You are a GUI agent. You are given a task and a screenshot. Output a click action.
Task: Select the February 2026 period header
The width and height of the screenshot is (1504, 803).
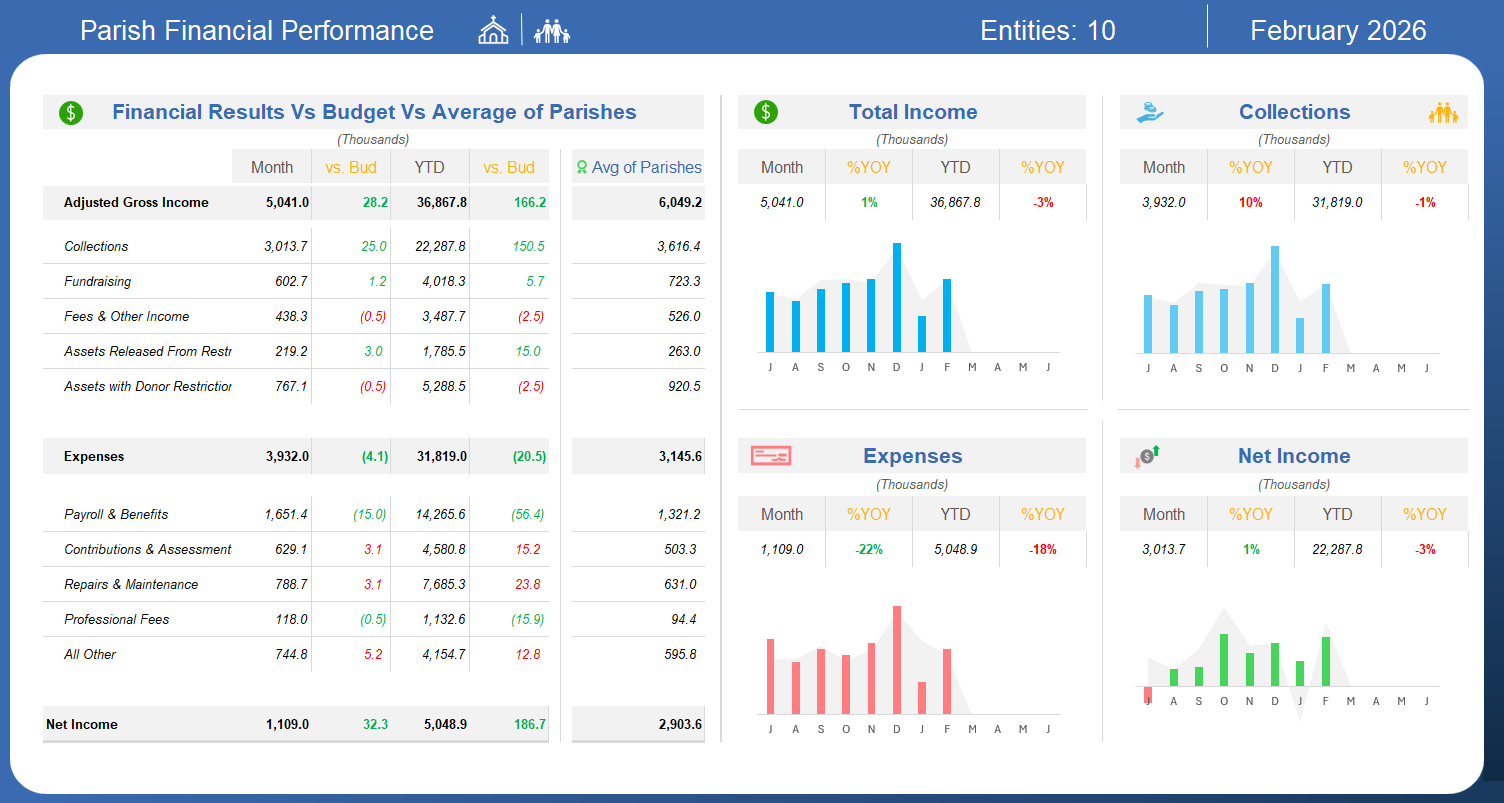tap(1338, 31)
